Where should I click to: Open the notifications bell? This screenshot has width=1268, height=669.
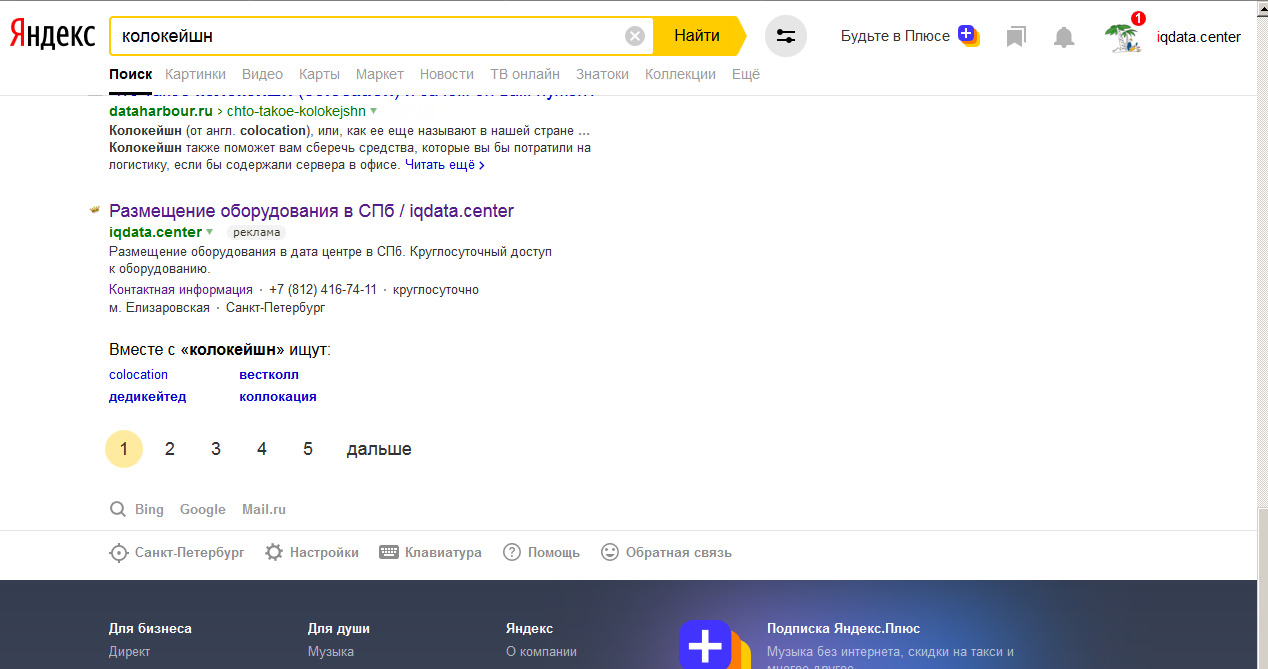coord(1064,37)
